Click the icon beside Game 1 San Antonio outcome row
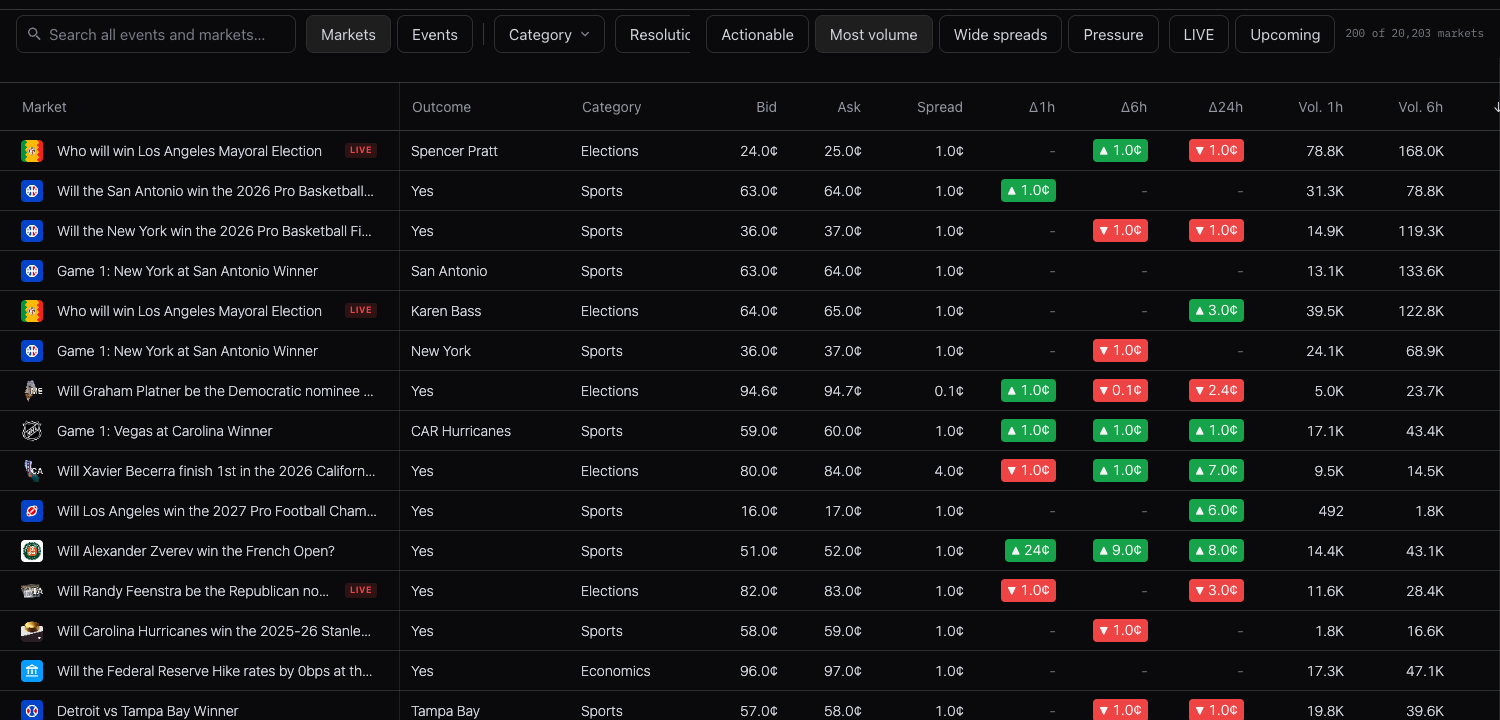This screenshot has width=1500, height=720. pos(32,271)
